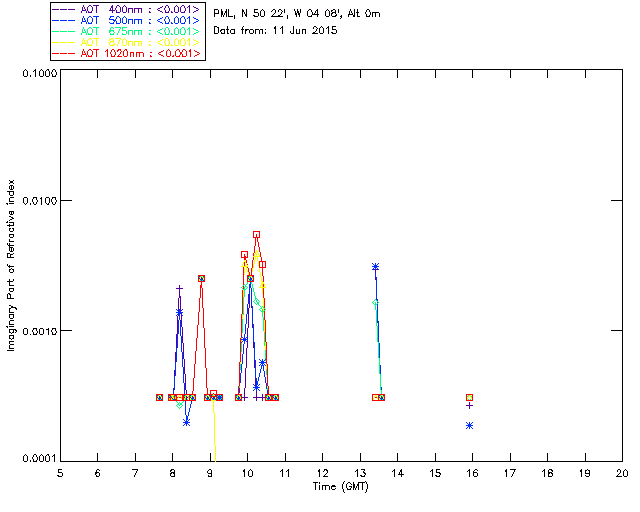Click the x-axis tick label 9

tap(210, 473)
